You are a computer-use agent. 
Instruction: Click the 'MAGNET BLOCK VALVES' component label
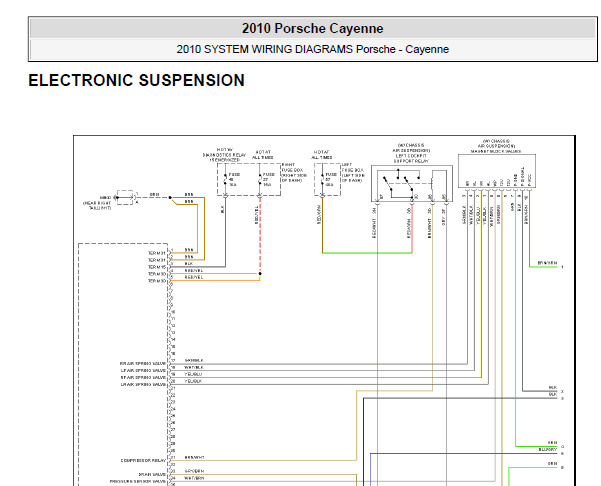496,151
